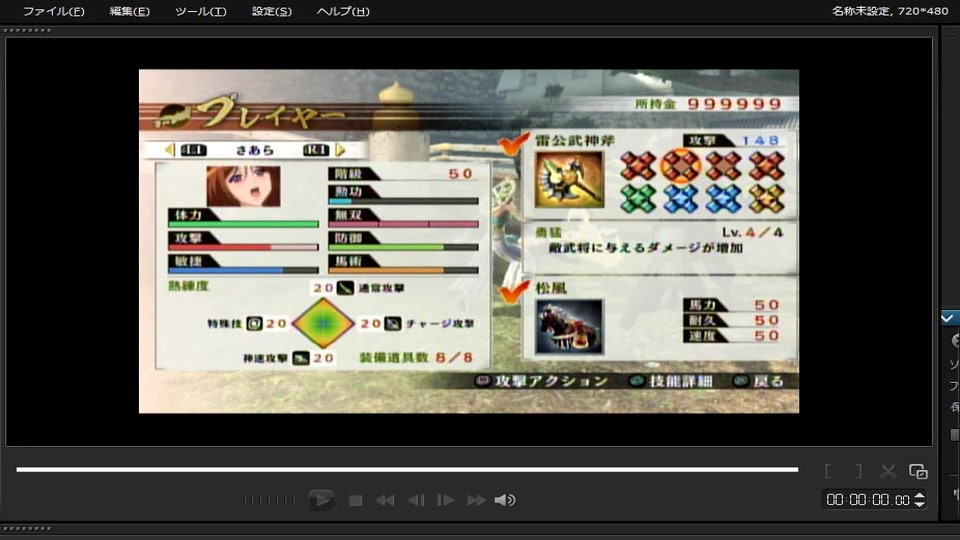Screen dimensions: 960x540
Task: Set mark-in with the left bracket icon
Action: click(x=828, y=471)
